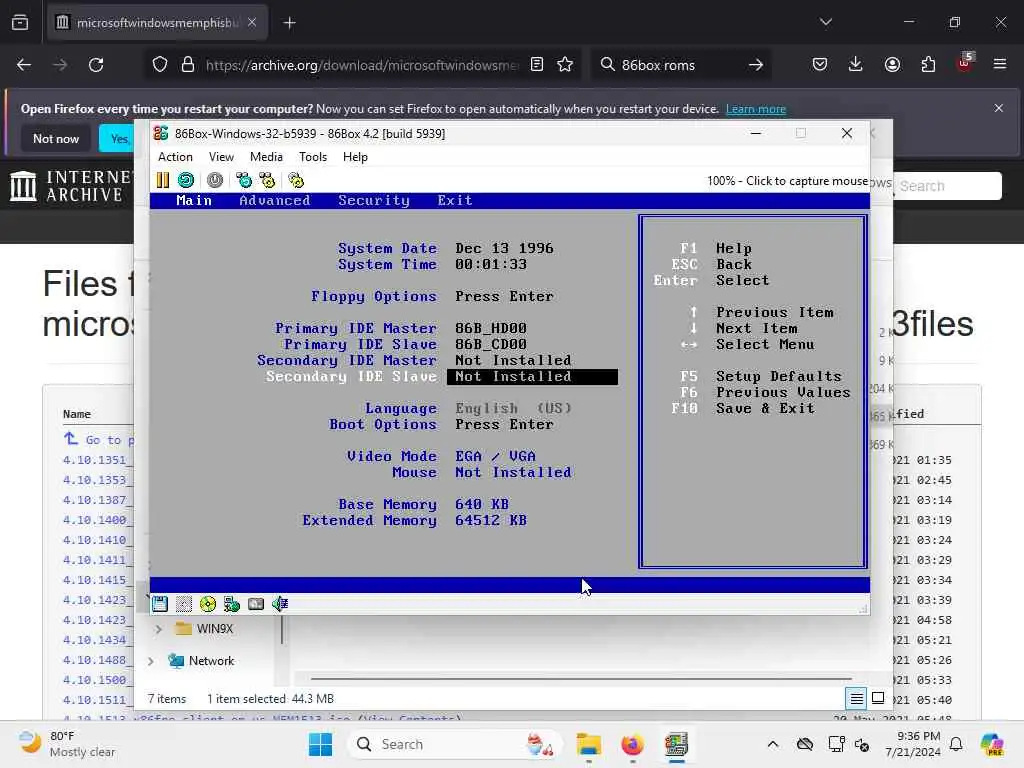
Task: Open the 86Box View menu
Action: coord(221,157)
